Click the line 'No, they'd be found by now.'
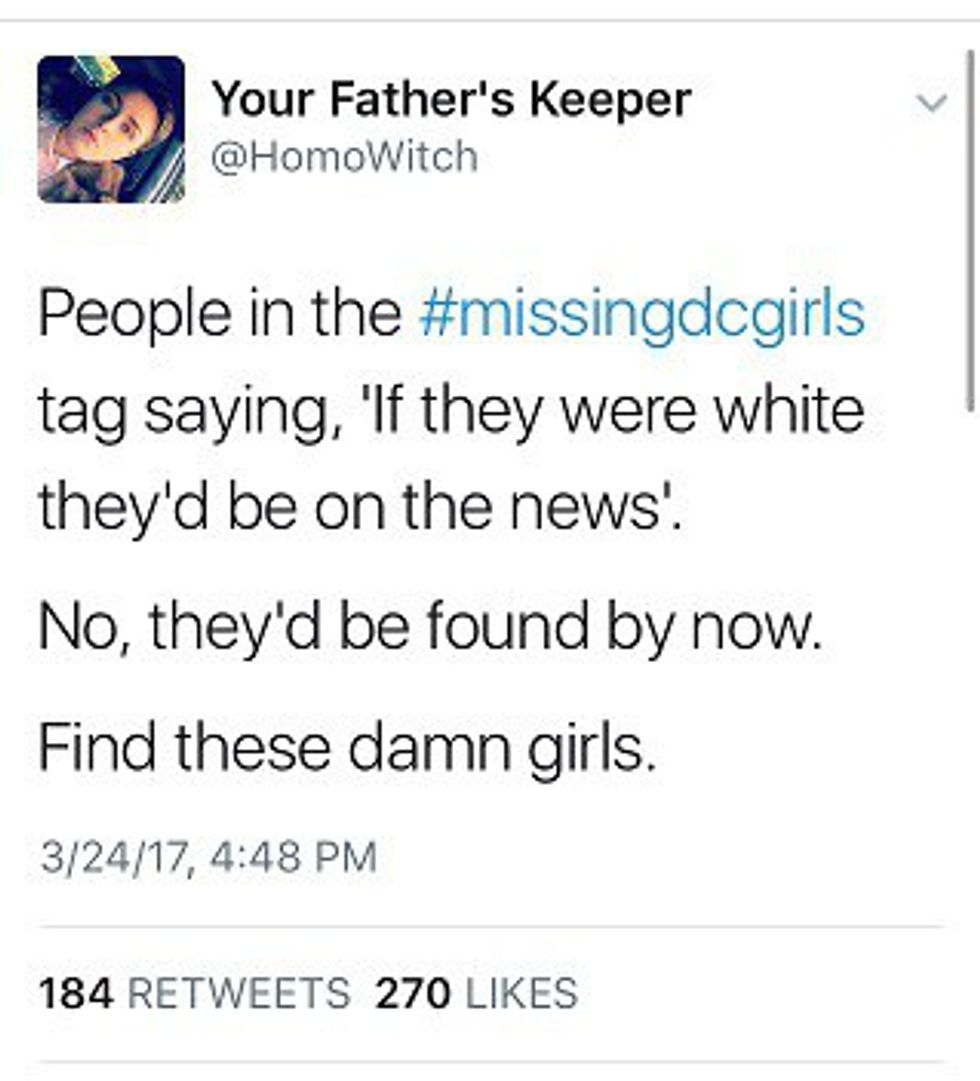Viewport: 980px width, 1081px height. (431, 628)
